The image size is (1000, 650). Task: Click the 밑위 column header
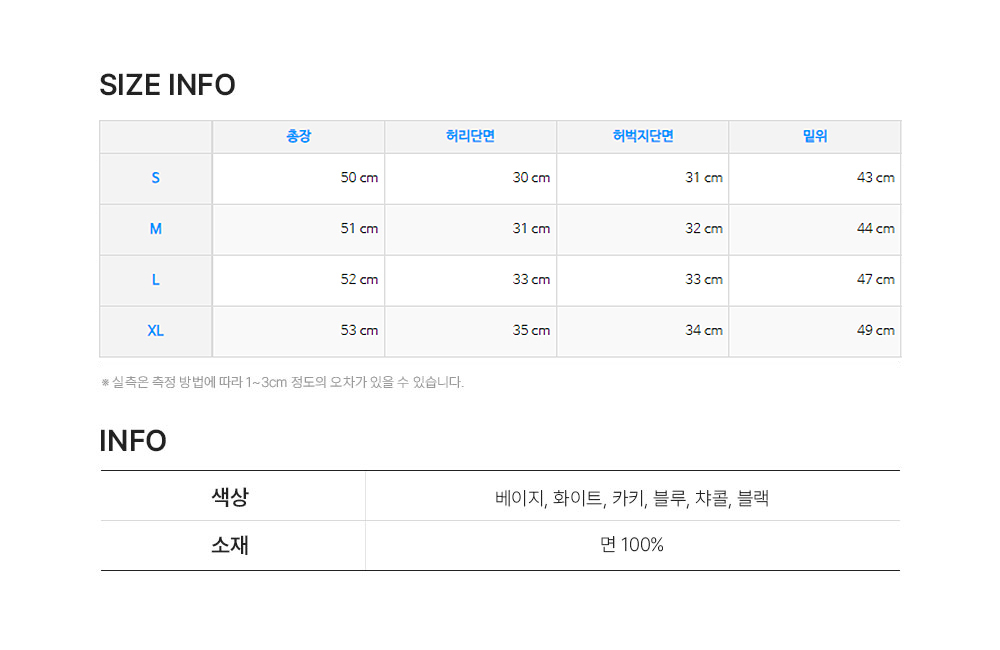(x=815, y=137)
